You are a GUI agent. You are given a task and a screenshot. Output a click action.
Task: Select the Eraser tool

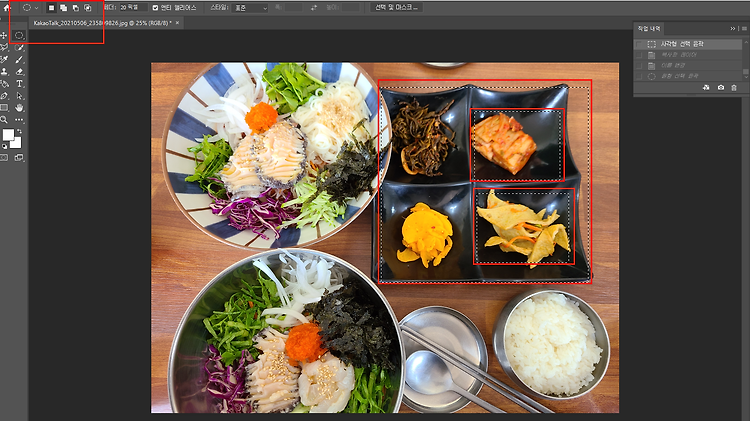pyautogui.click(x=19, y=72)
